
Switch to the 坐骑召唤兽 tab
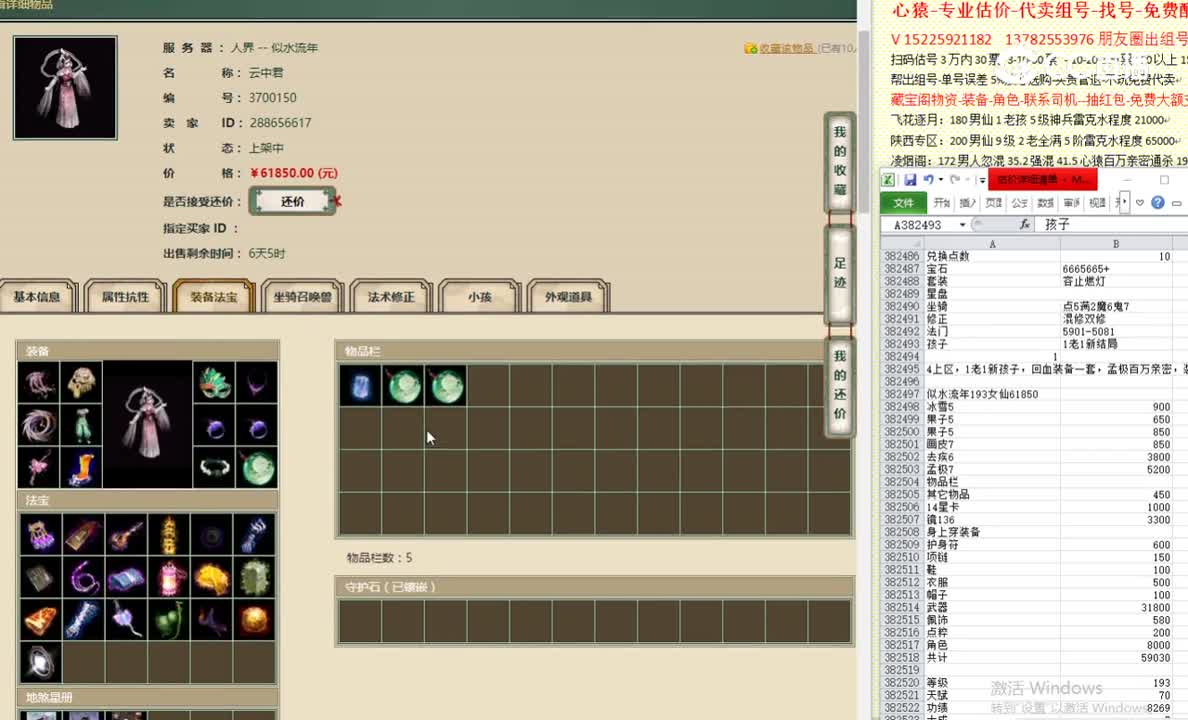302,297
